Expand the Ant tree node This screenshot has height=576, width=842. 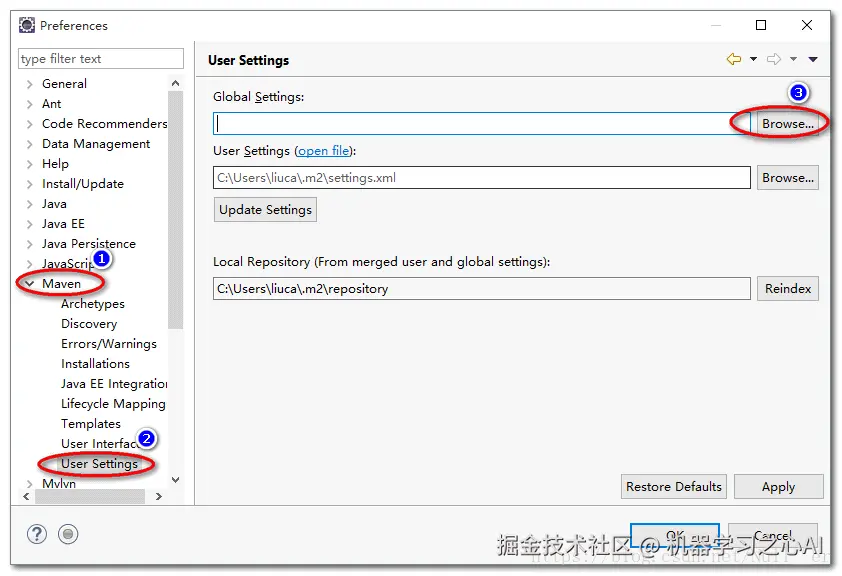pos(30,104)
